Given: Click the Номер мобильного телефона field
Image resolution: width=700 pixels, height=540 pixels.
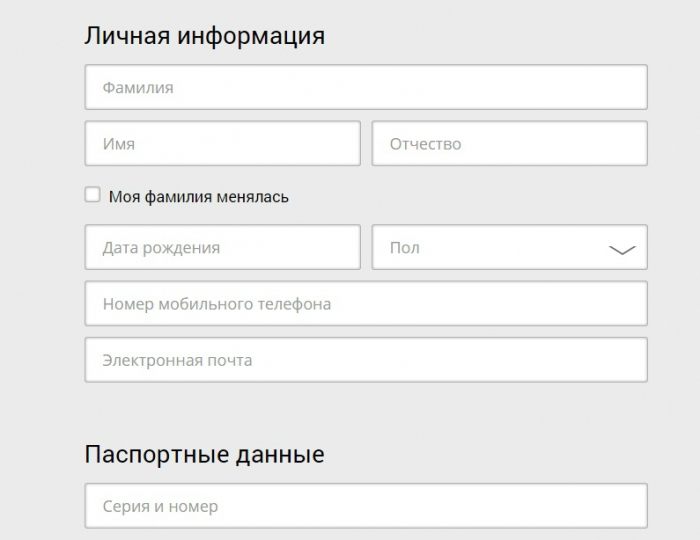Looking at the screenshot, I should pos(366,303).
